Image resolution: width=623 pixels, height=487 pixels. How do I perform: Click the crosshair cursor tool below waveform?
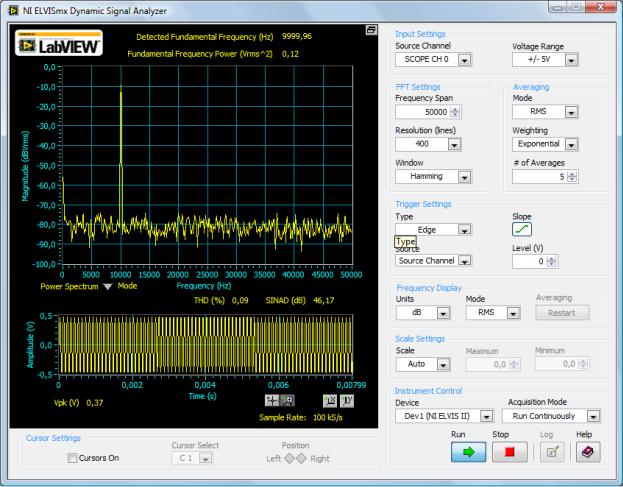tap(272, 400)
